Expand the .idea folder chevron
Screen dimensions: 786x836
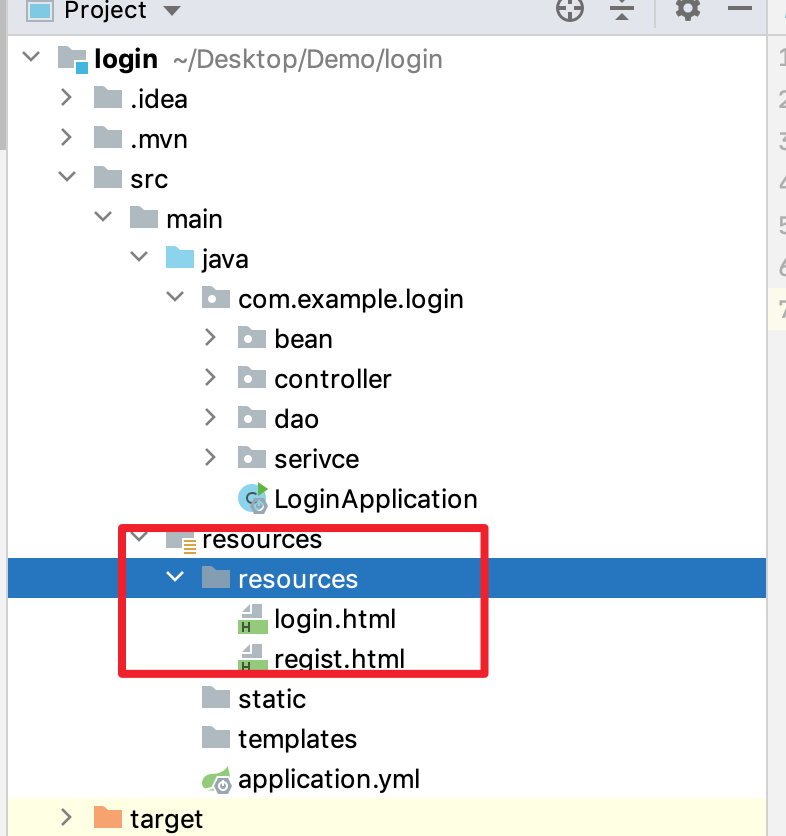tap(67, 98)
